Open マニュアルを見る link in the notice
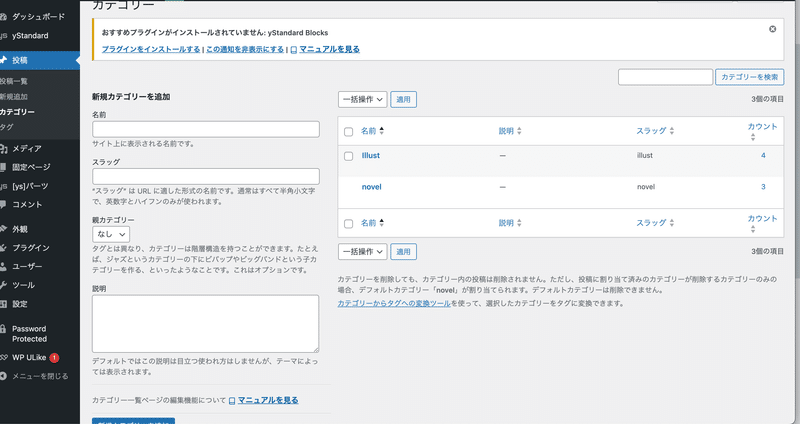Screen dimensions: 800x424 click(330, 49)
